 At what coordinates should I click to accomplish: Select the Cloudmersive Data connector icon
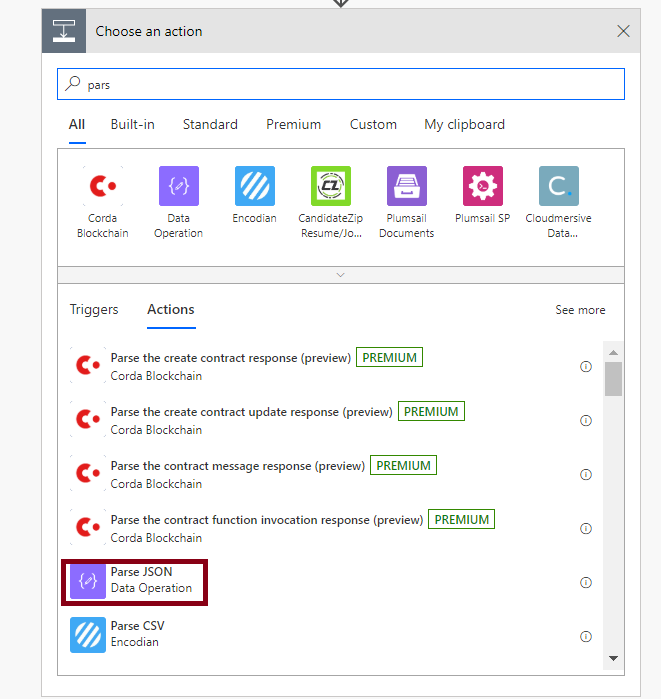(x=559, y=186)
